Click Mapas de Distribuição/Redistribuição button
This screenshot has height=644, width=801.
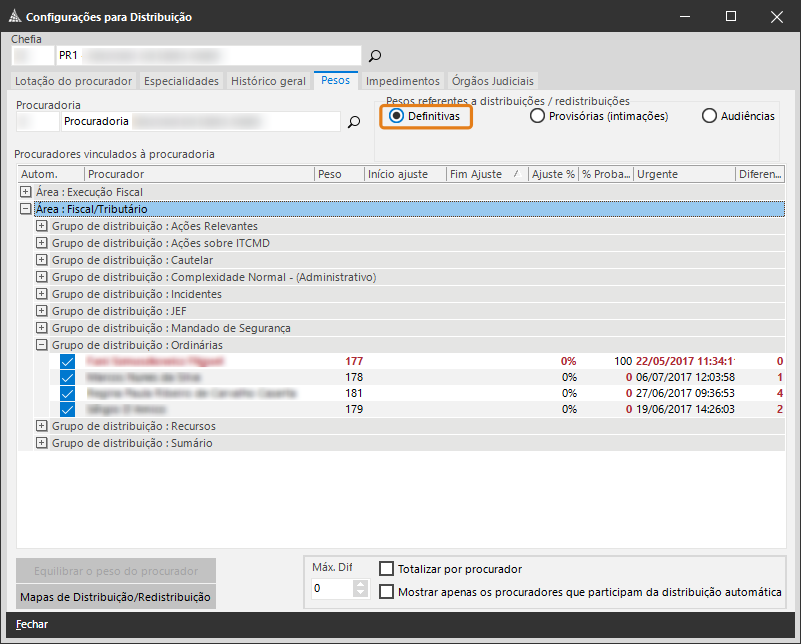115,597
